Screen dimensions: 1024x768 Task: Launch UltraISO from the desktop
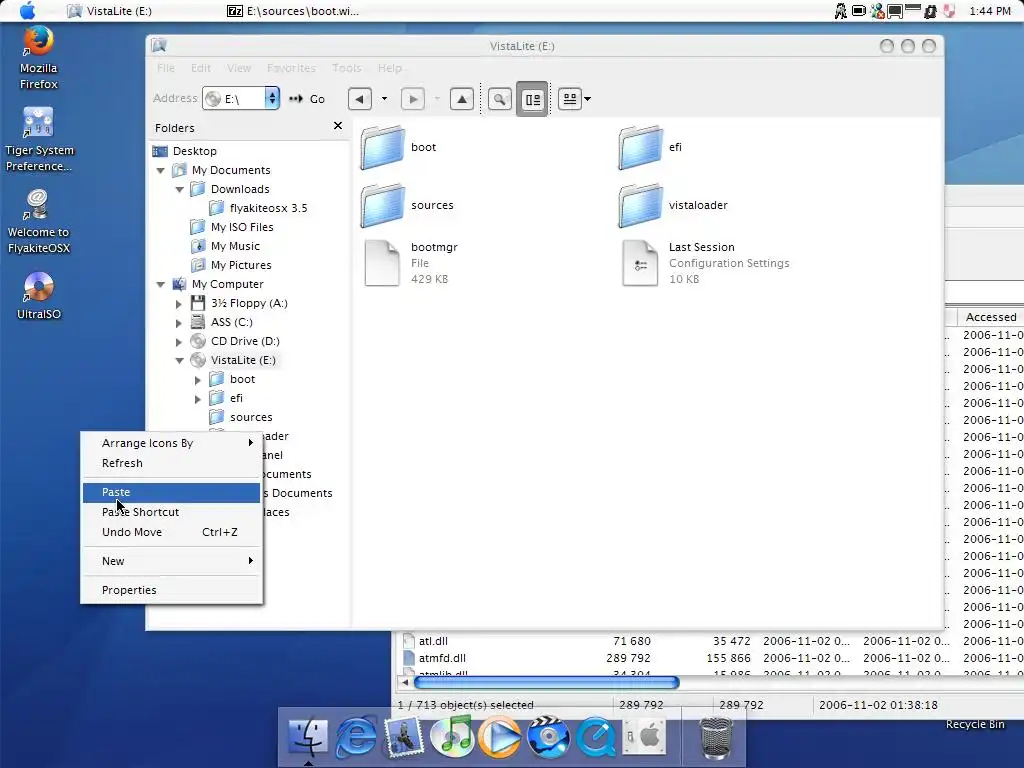[39, 296]
